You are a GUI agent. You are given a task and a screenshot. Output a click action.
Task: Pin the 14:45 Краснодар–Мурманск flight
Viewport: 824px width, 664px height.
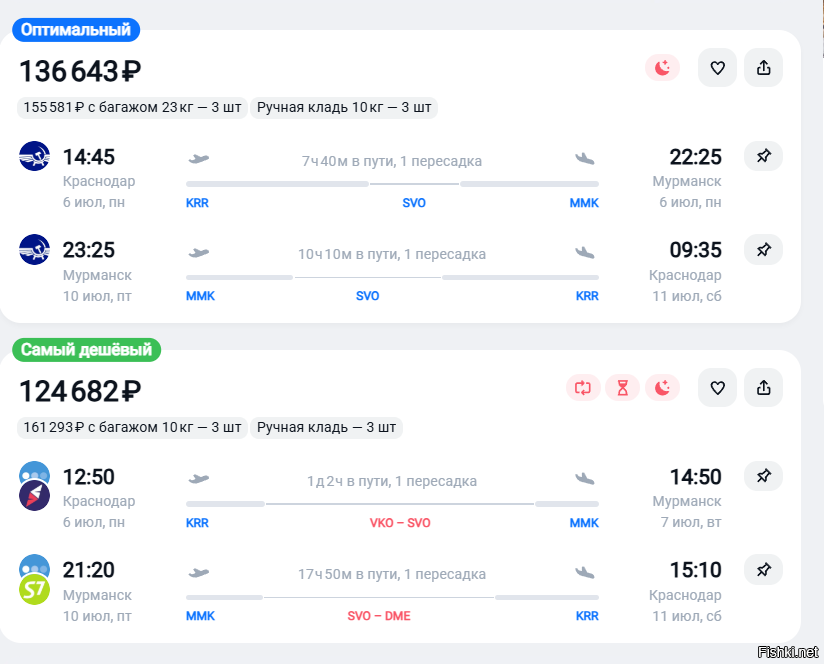[x=763, y=157]
